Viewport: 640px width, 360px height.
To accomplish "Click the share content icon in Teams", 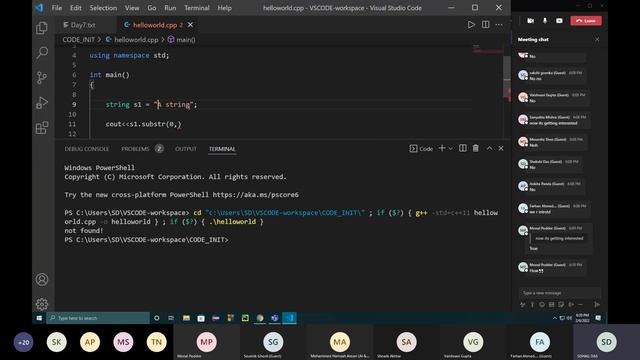I will (559, 20).
